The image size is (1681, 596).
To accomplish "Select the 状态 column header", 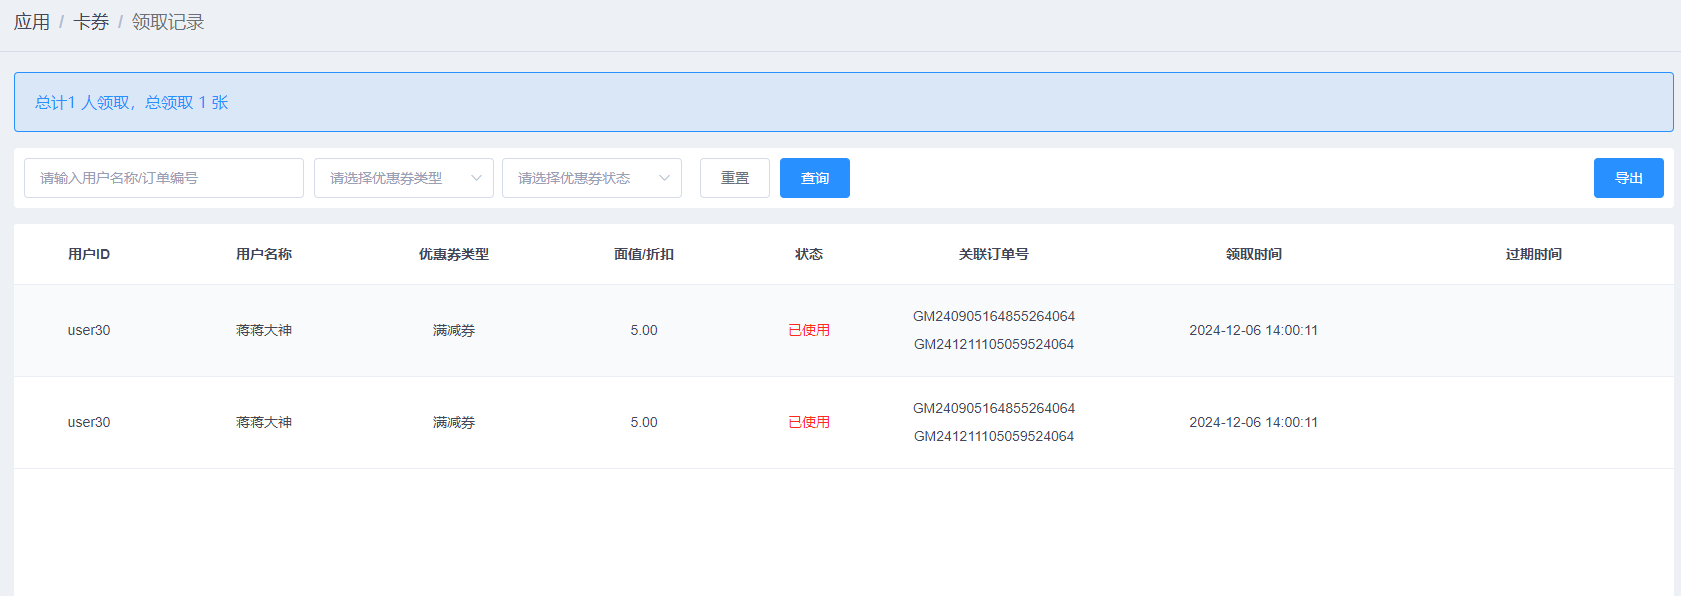I will tap(809, 254).
